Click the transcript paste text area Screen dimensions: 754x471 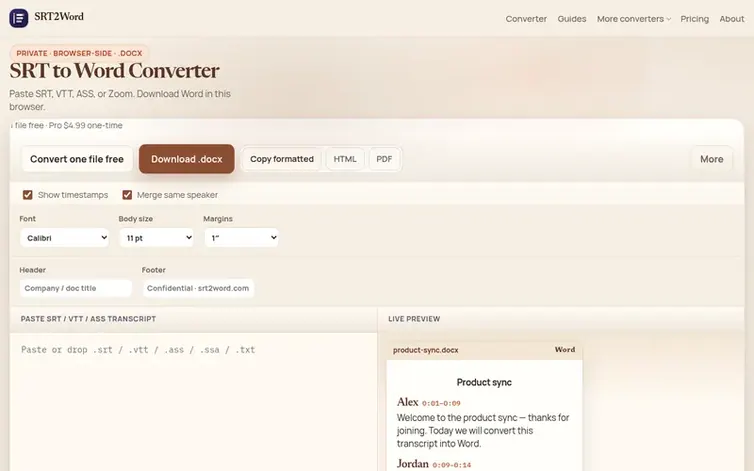coord(193,402)
